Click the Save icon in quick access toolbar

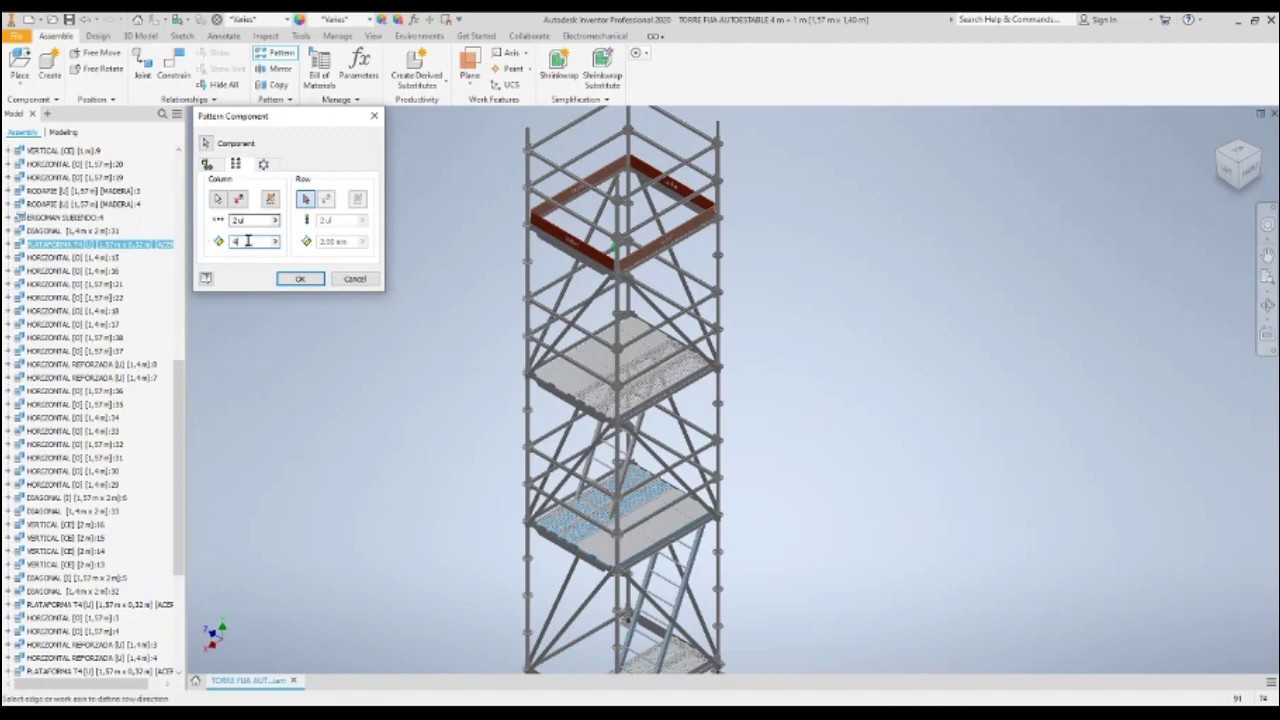pos(68,19)
